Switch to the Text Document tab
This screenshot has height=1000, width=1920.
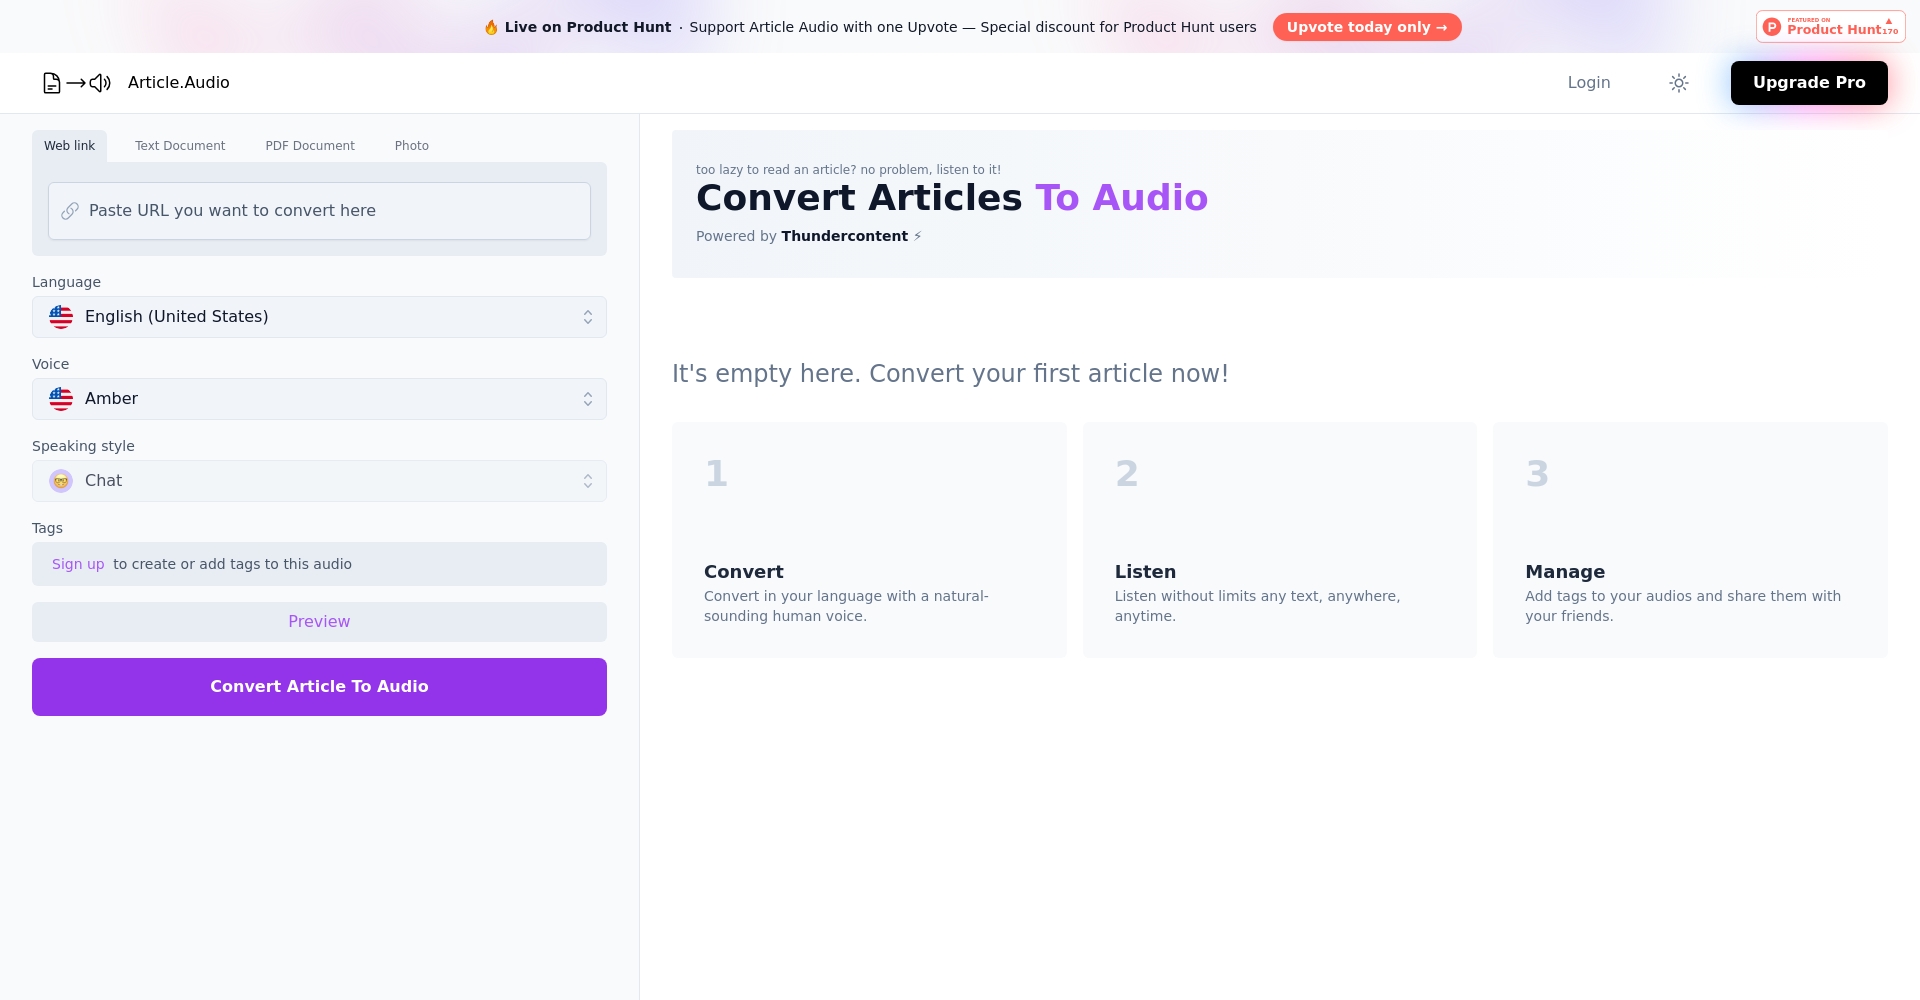pyautogui.click(x=180, y=146)
